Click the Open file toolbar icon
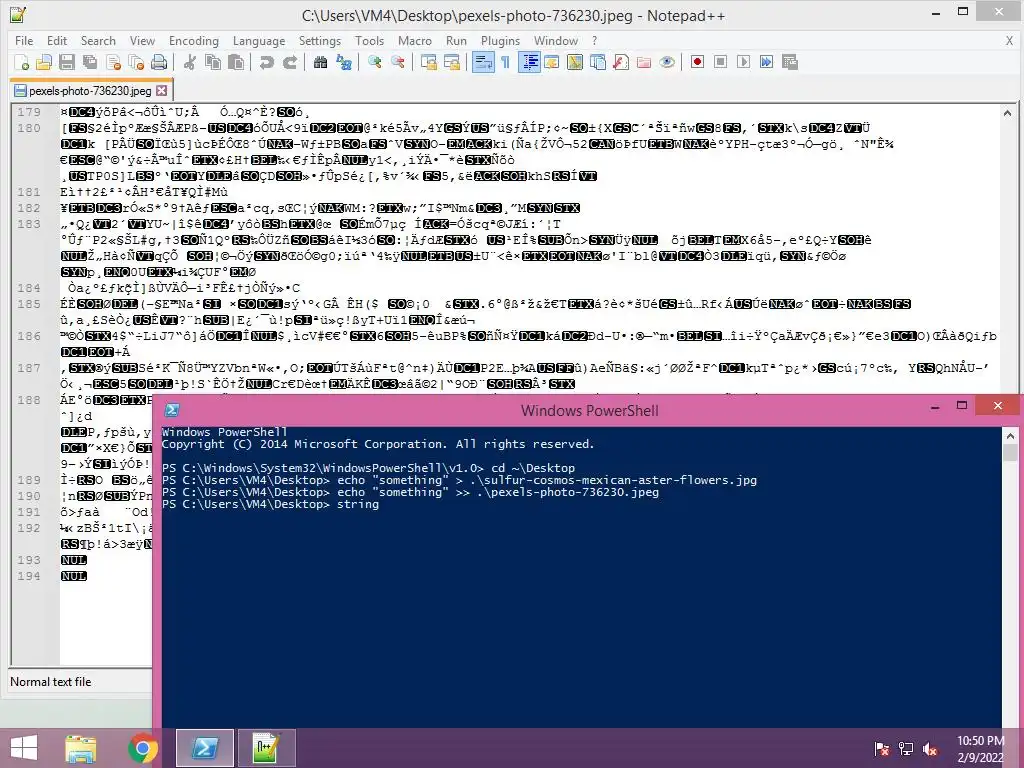This screenshot has width=1024, height=768. point(44,62)
